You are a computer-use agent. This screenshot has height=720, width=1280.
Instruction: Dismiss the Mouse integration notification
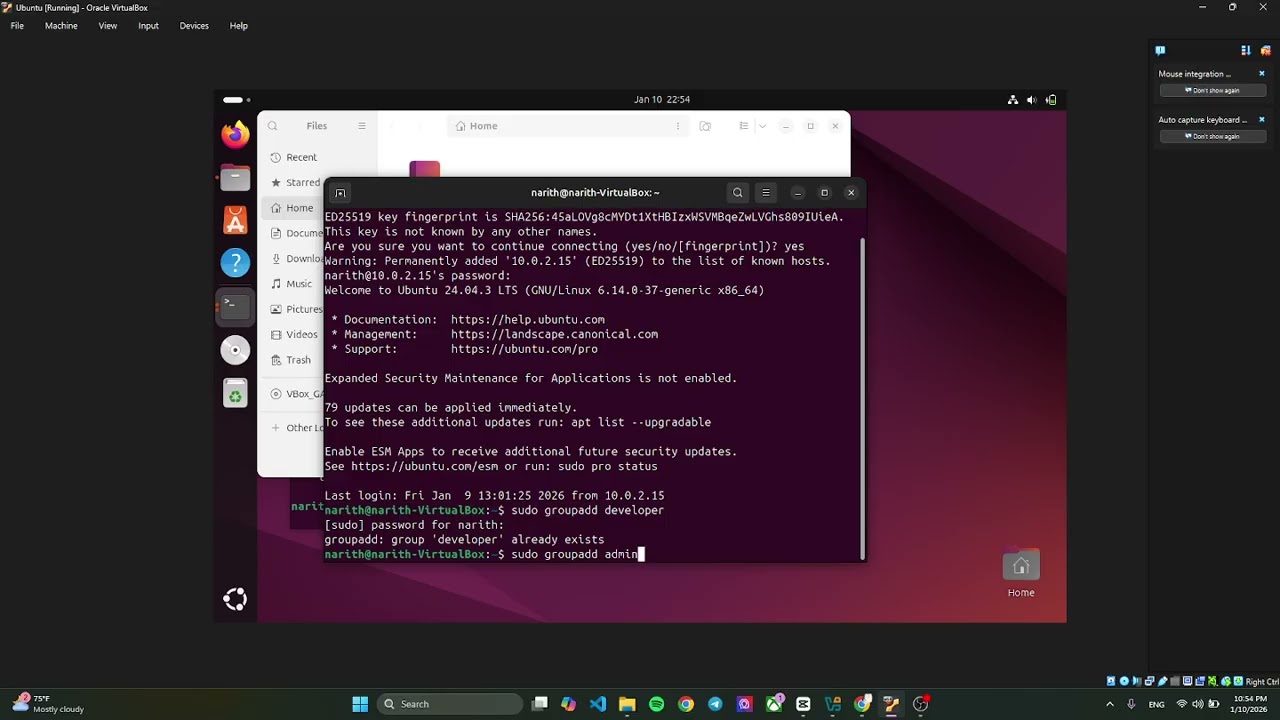pos(1261,74)
